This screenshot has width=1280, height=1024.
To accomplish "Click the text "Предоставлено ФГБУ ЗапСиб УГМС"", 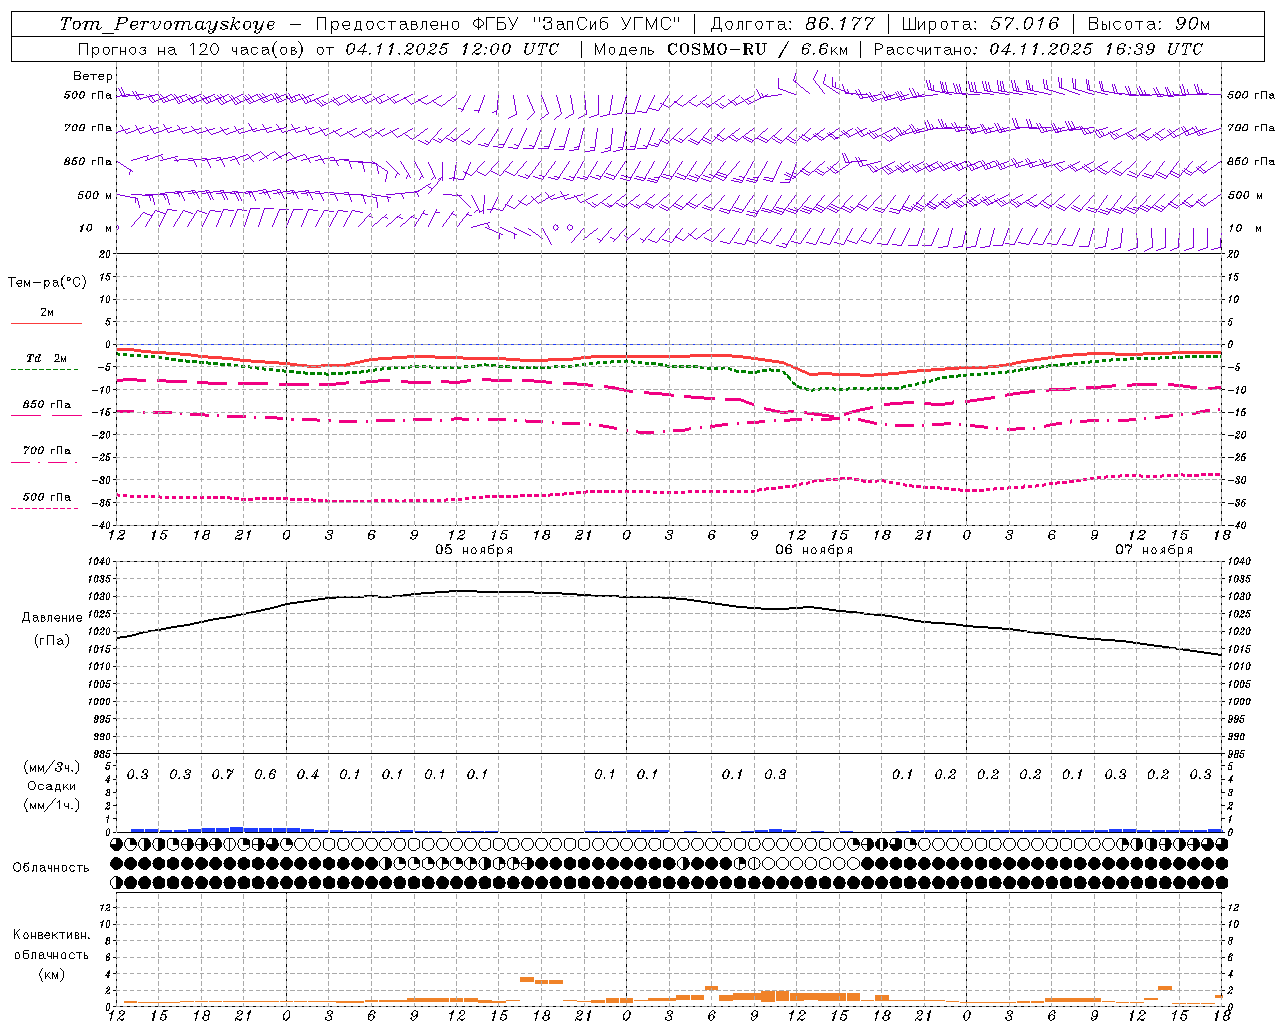I will pyautogui.click(x=498, y=24).
